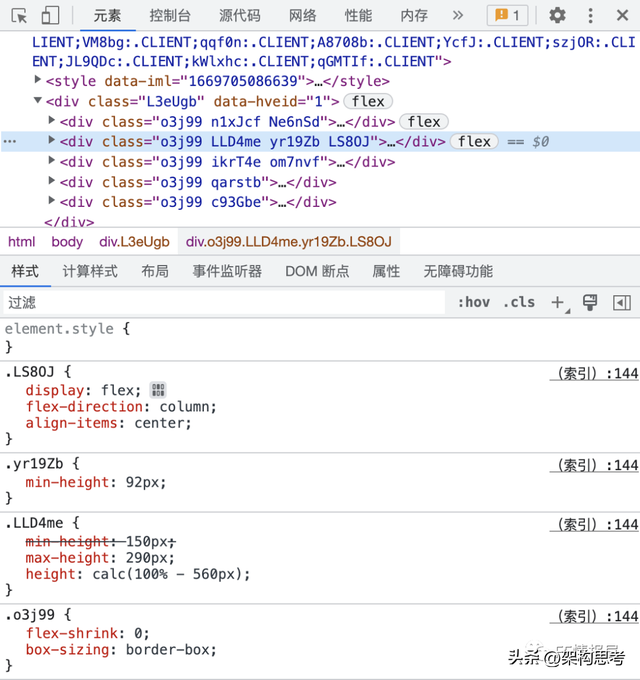Open the (索引):144 source link for .yr19Zb
Screen dimensions: 640x680
pyautogui.click(x=594, y=465)
